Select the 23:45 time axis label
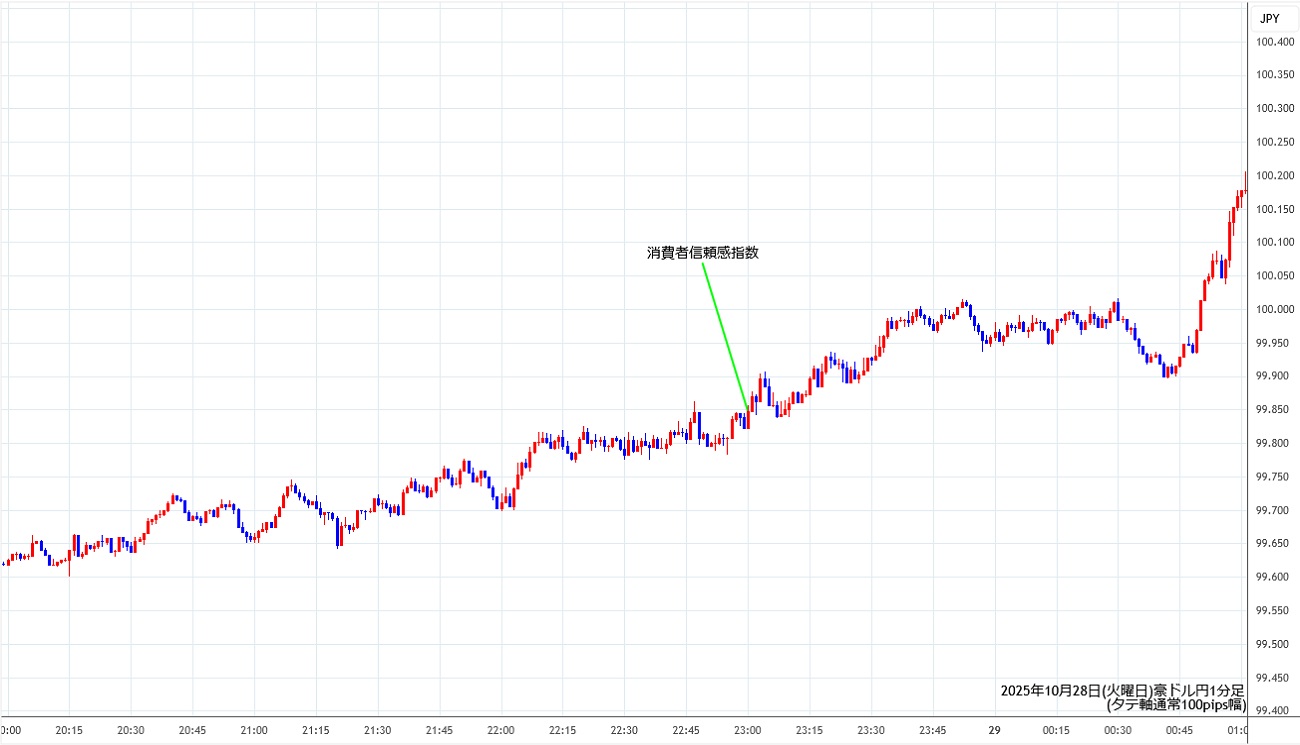Screen dimensions: 1300x745 tap(933, 730)
